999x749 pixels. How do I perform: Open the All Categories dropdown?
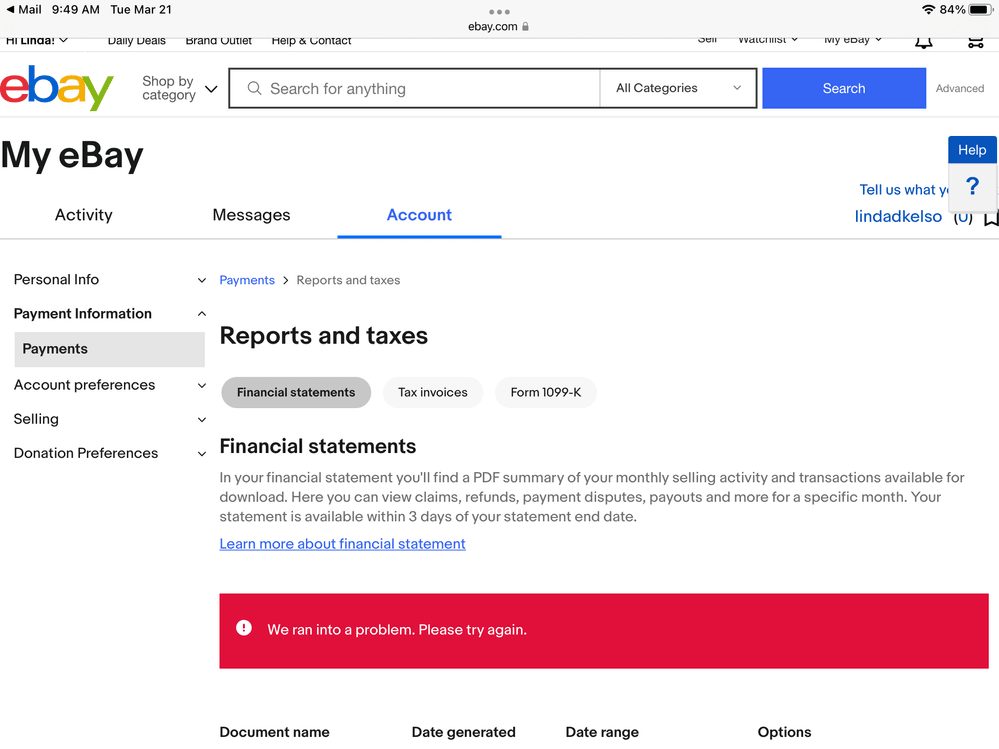pyautogui.click(x=678, y=88)
